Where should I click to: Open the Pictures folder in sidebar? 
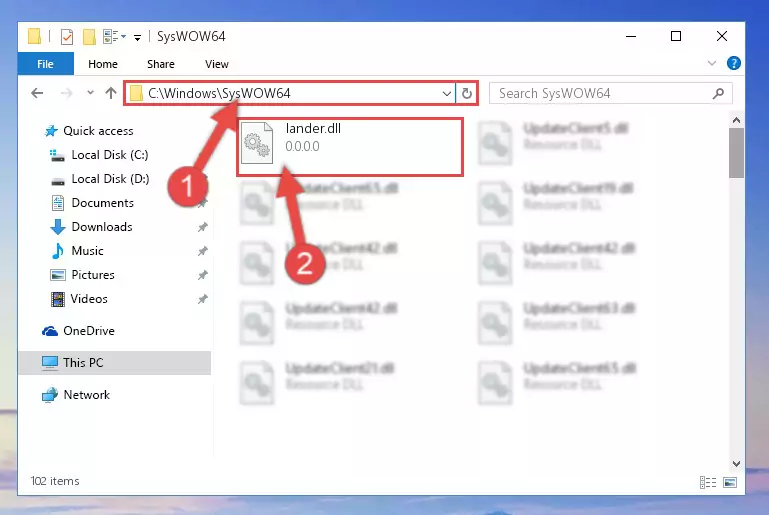(x=93, y=275)
